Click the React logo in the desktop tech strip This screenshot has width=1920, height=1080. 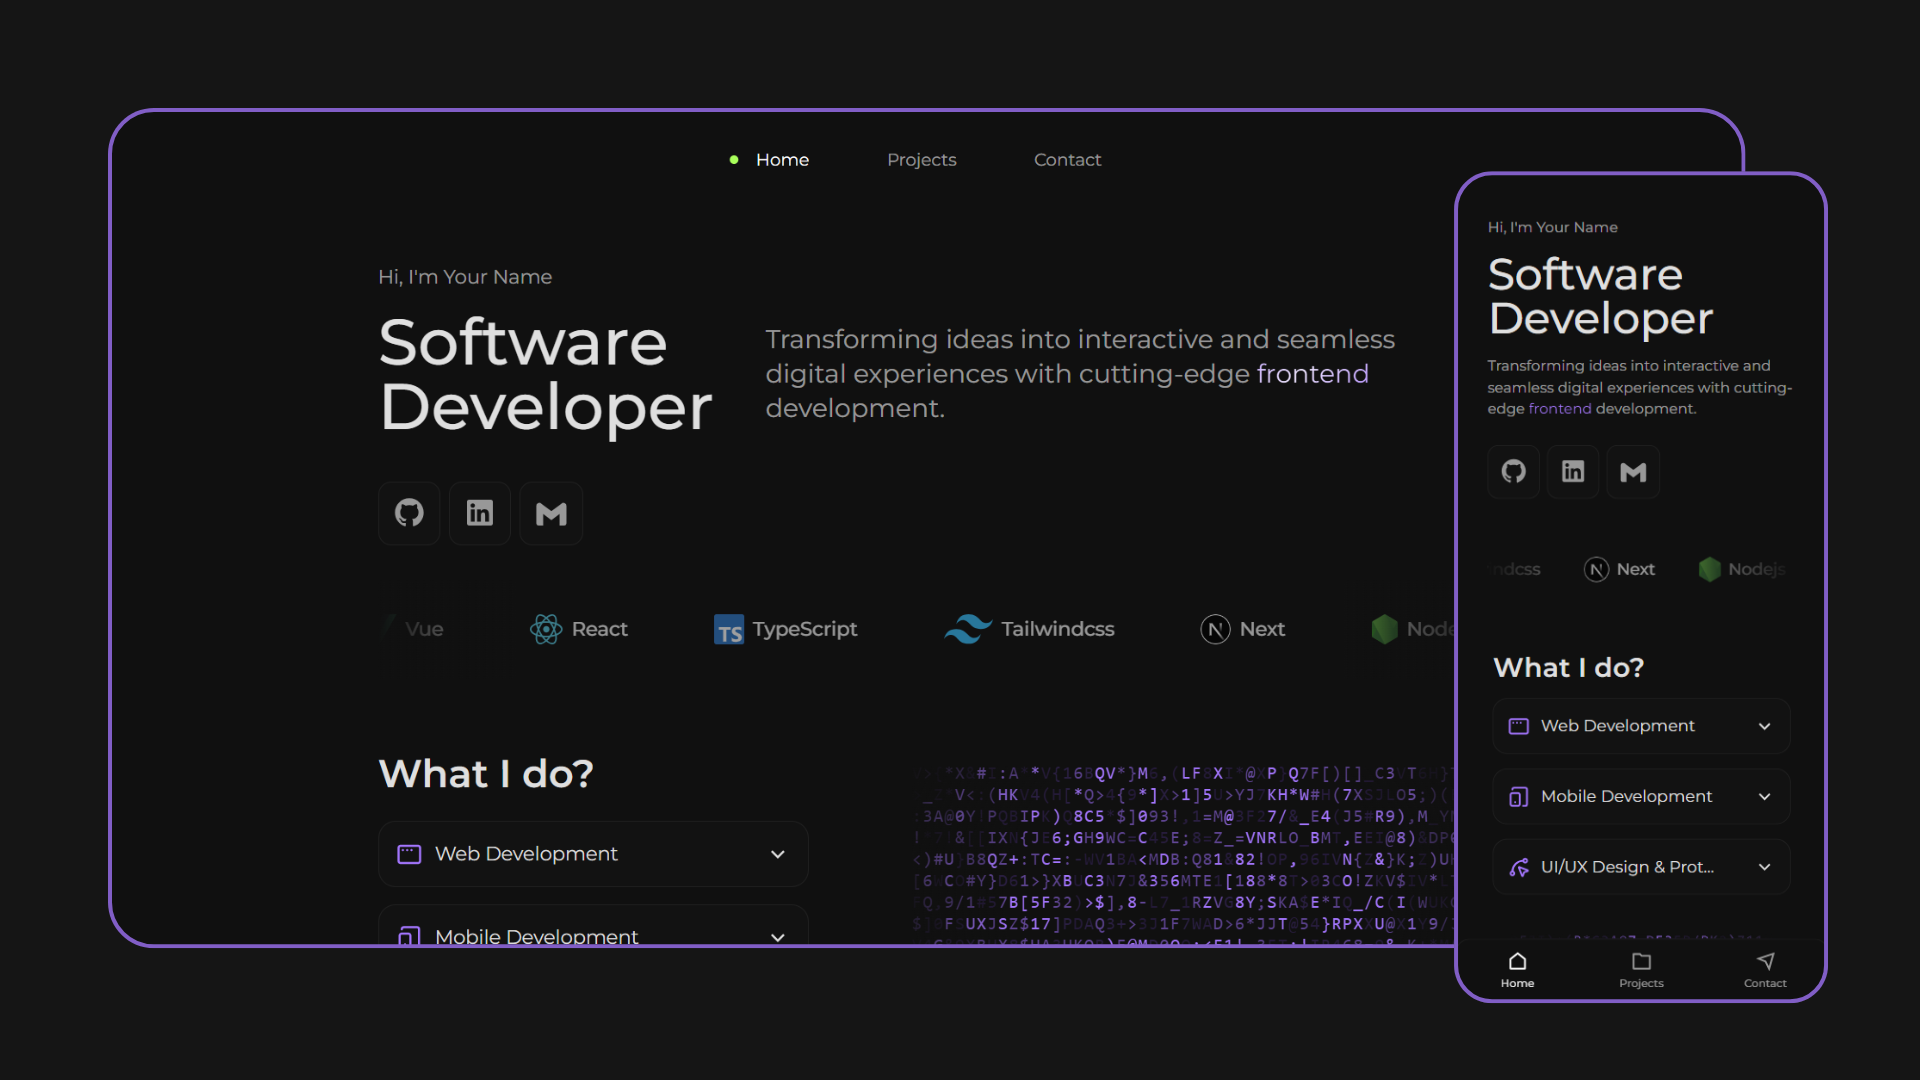point(546,629)
